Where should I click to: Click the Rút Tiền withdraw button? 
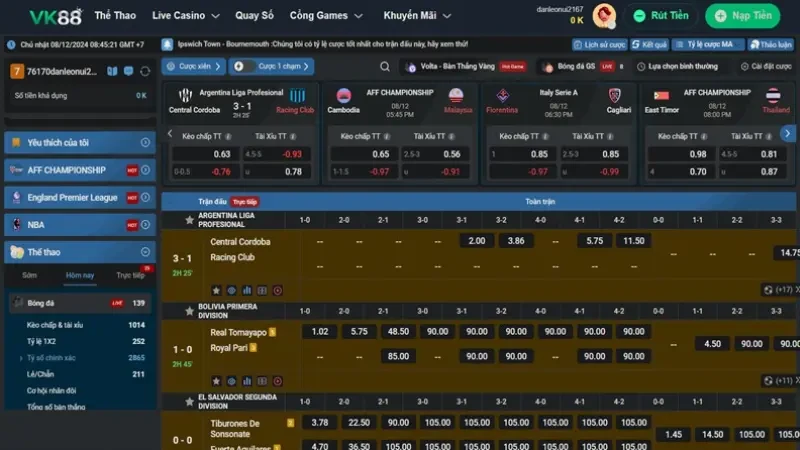coord(662,16)
